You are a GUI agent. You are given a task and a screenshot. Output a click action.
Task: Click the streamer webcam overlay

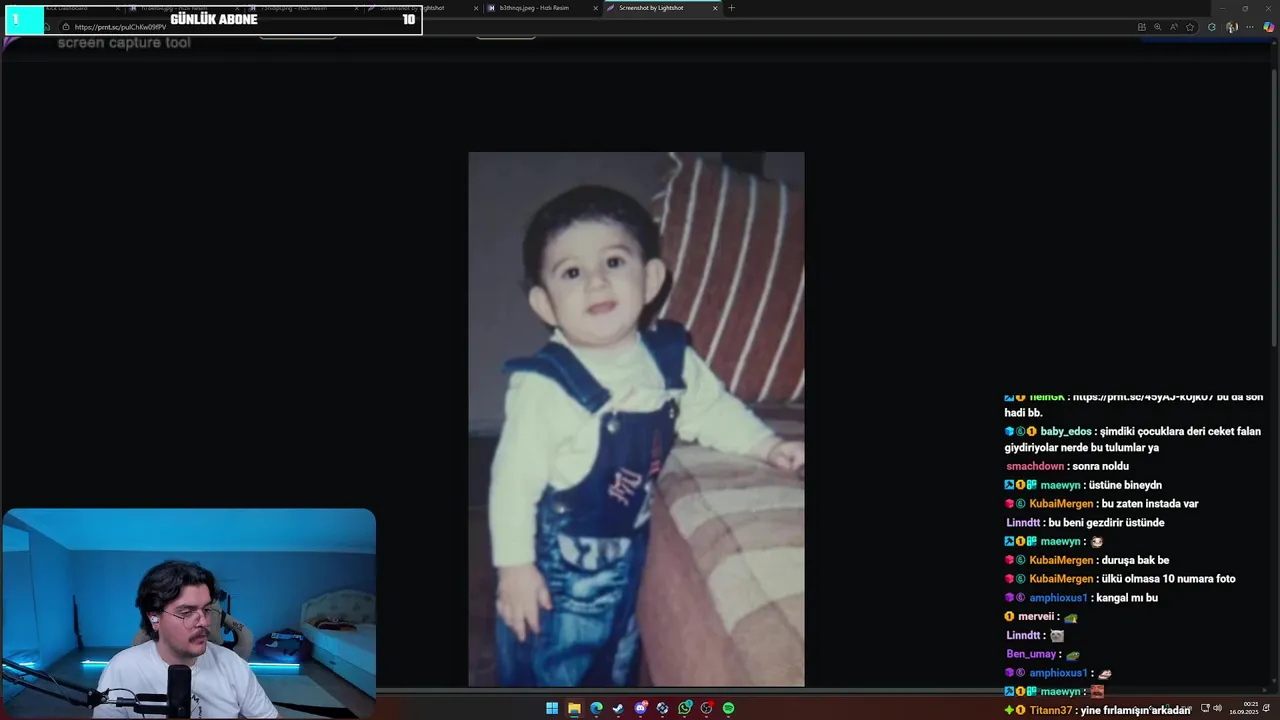(x=189, y=613)
